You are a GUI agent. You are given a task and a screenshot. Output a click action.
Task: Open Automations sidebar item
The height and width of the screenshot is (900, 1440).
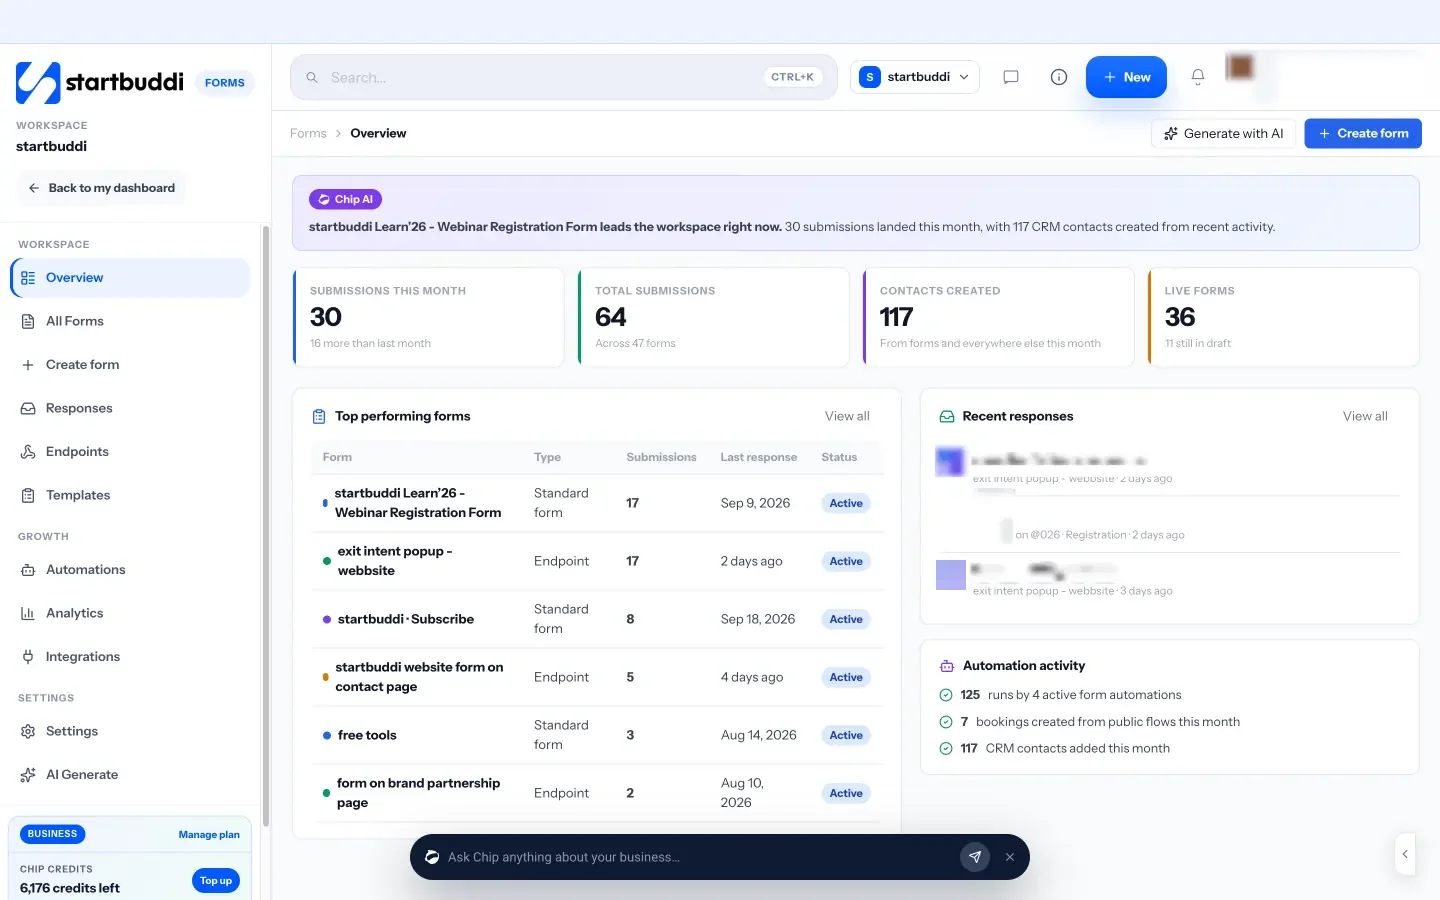tap(130, 570)
